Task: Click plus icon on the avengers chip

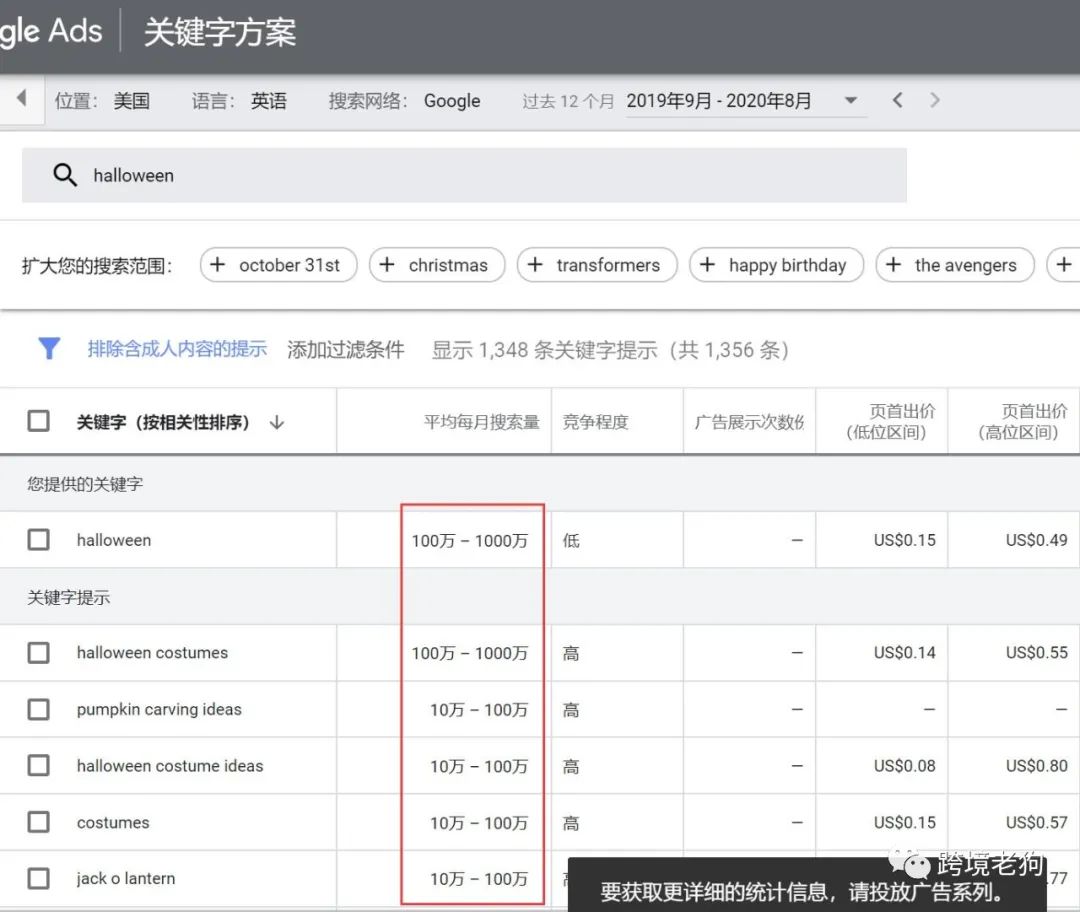Action: point(893,265)
